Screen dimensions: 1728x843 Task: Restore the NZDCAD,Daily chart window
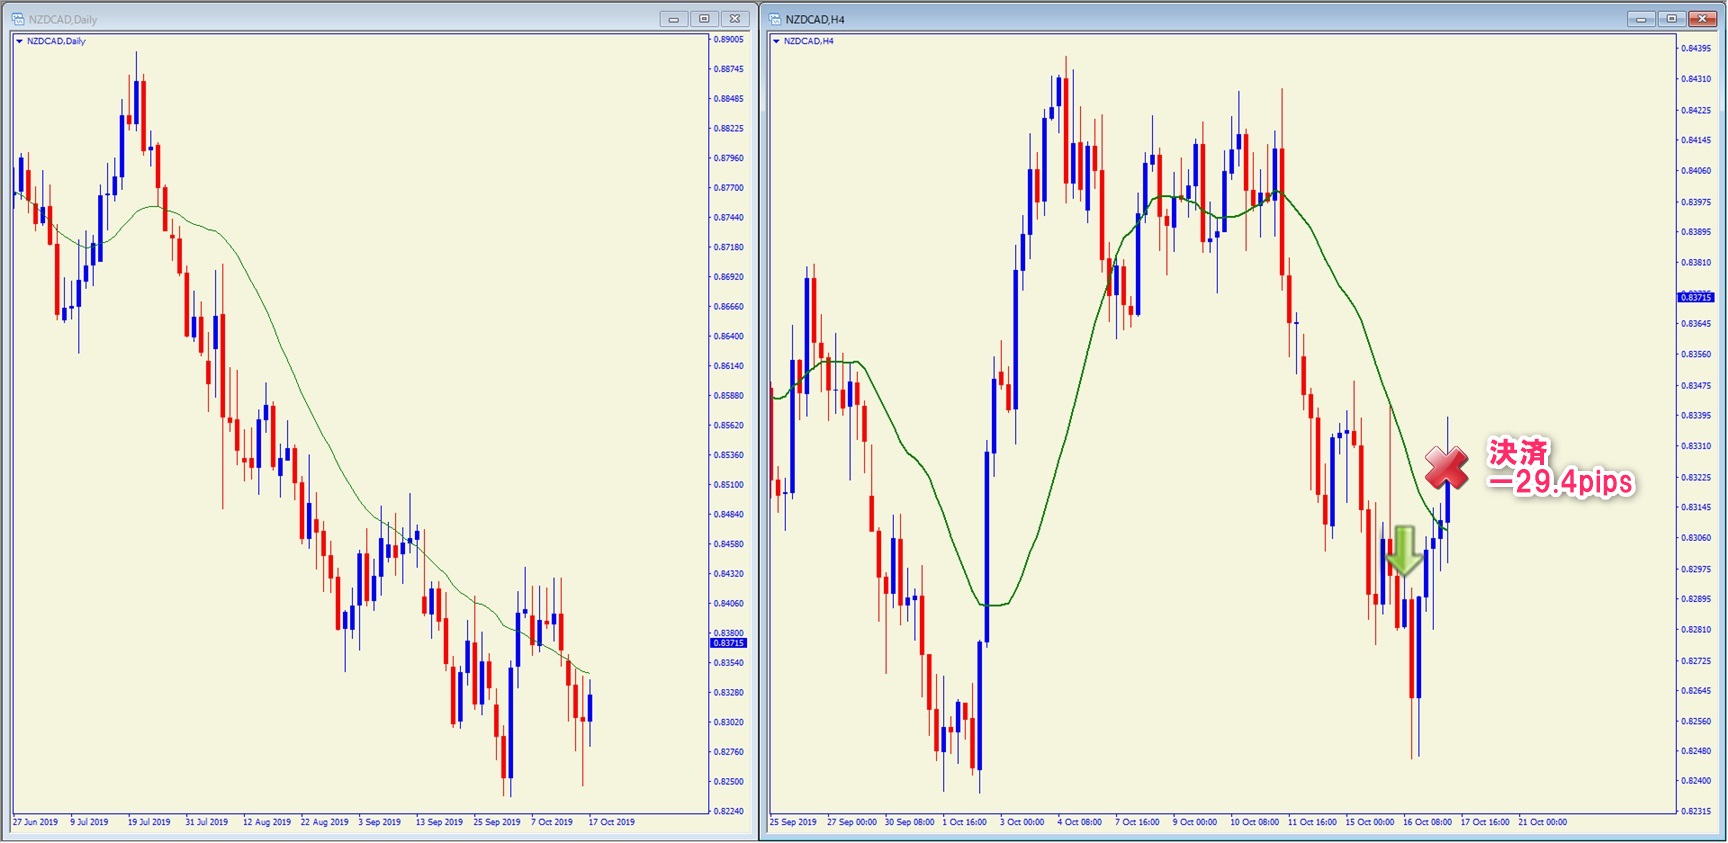coord(704,19)
